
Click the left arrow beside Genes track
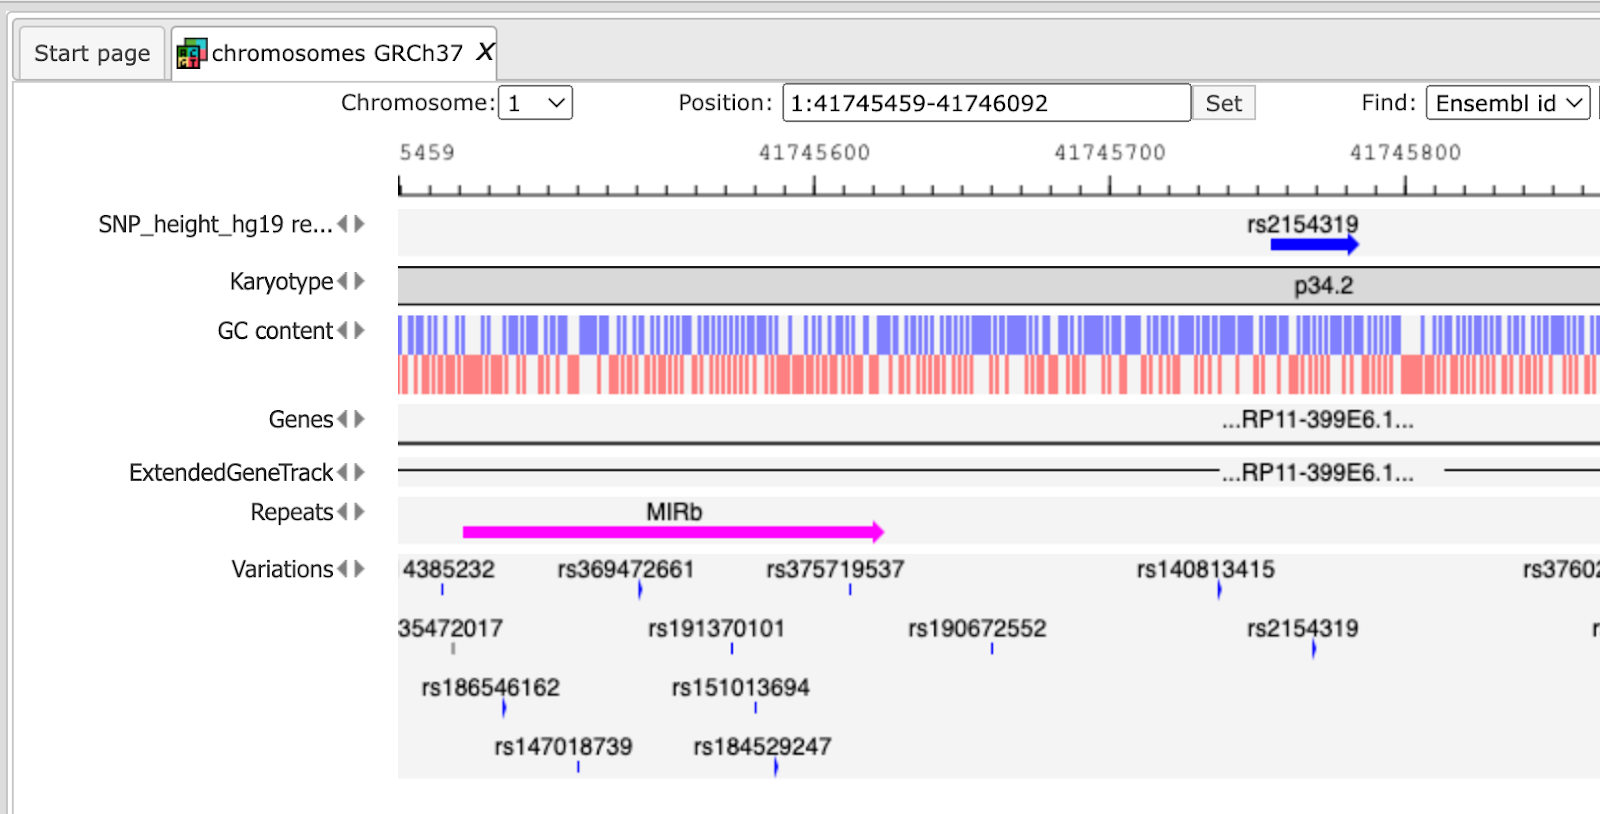coord(343,419)
